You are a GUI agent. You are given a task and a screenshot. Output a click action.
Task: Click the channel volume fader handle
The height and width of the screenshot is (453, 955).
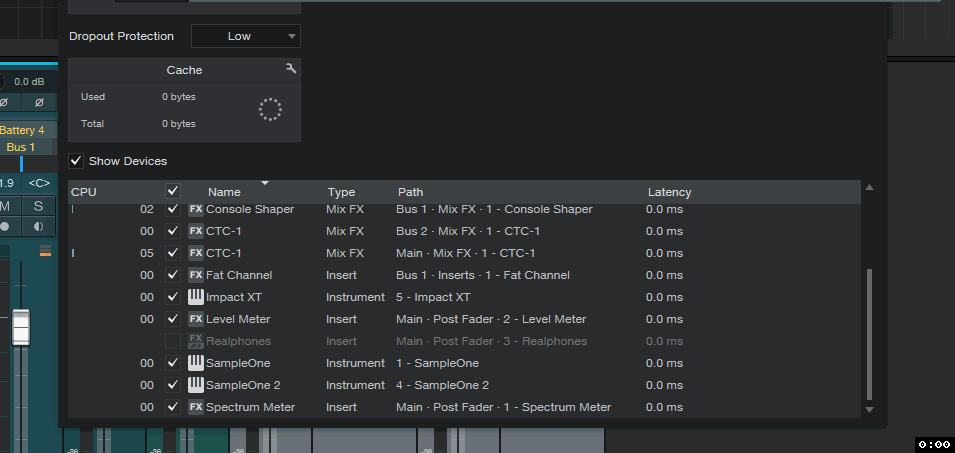pos(21,327)
